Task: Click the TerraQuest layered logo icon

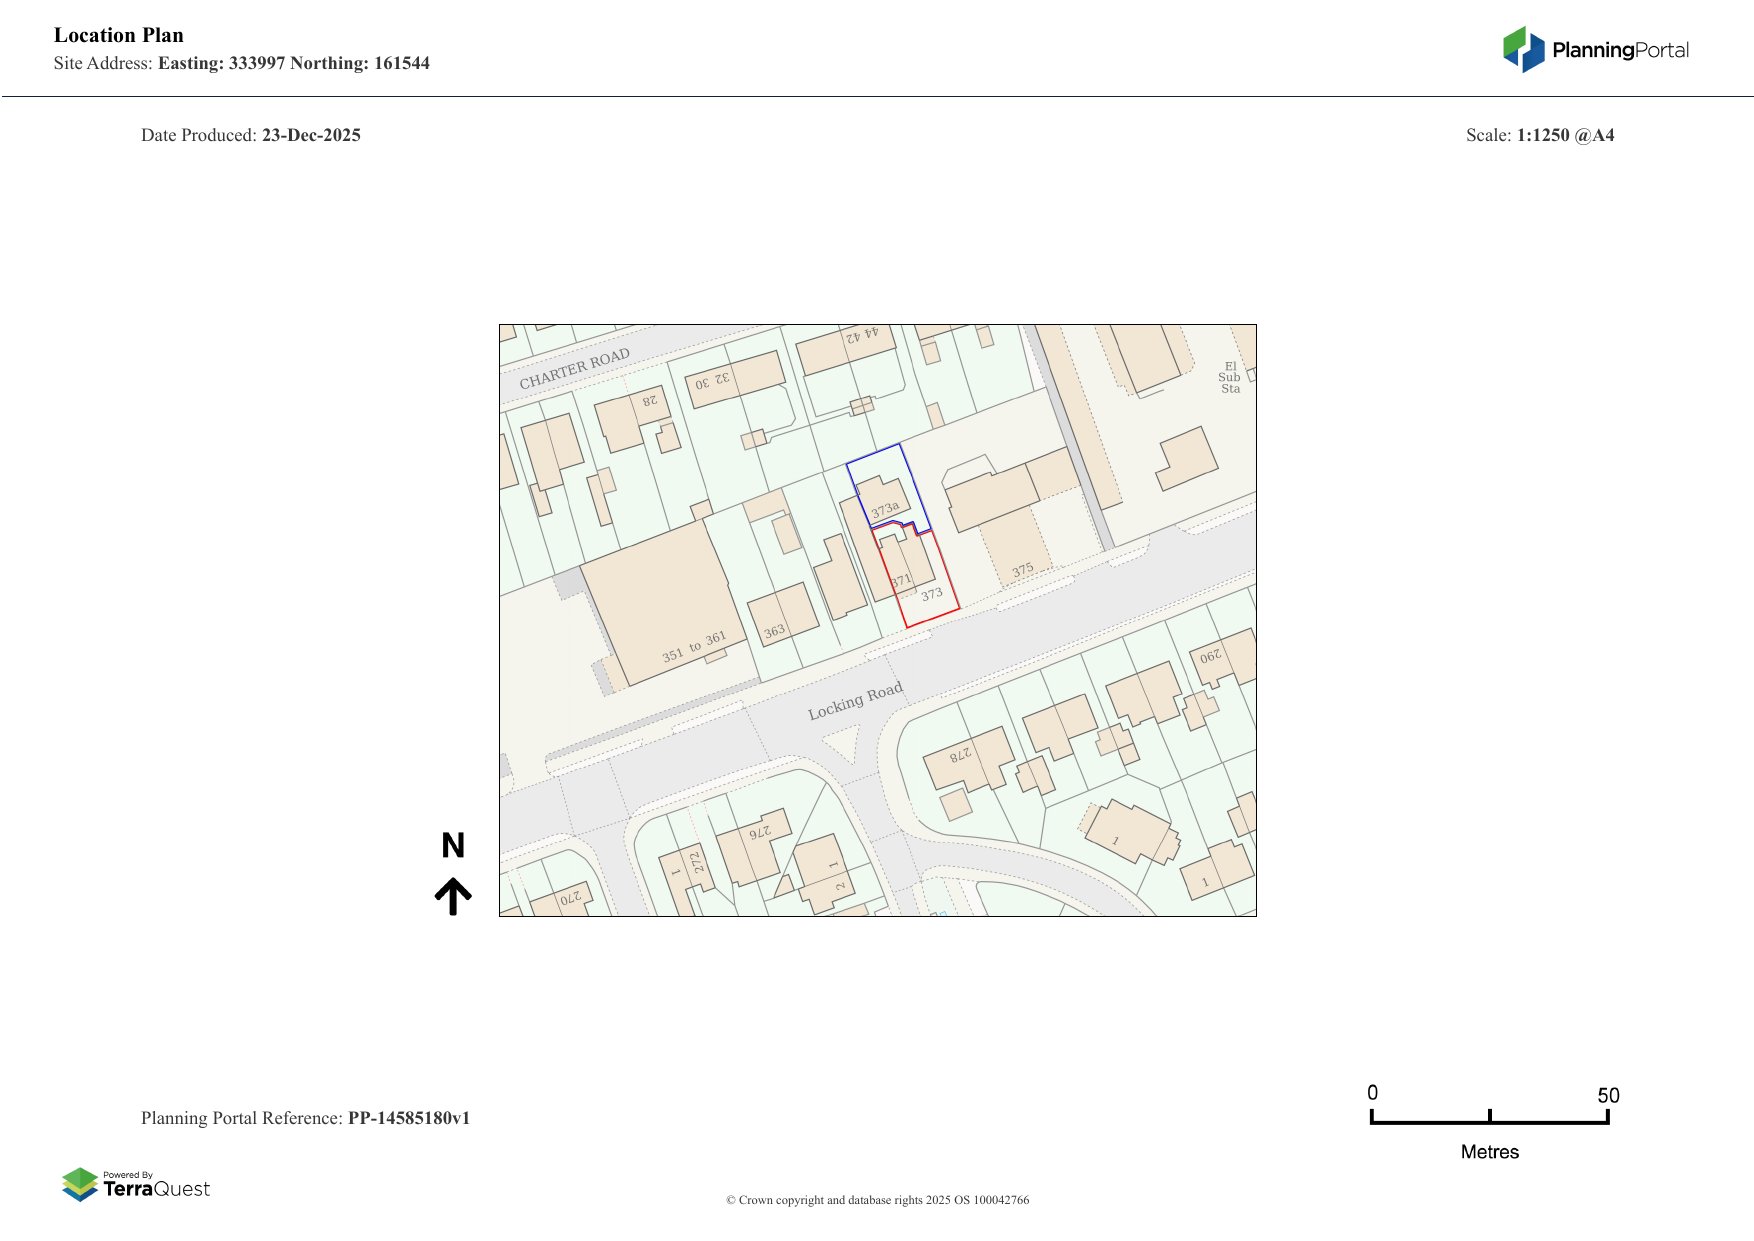Action: 80,1185
